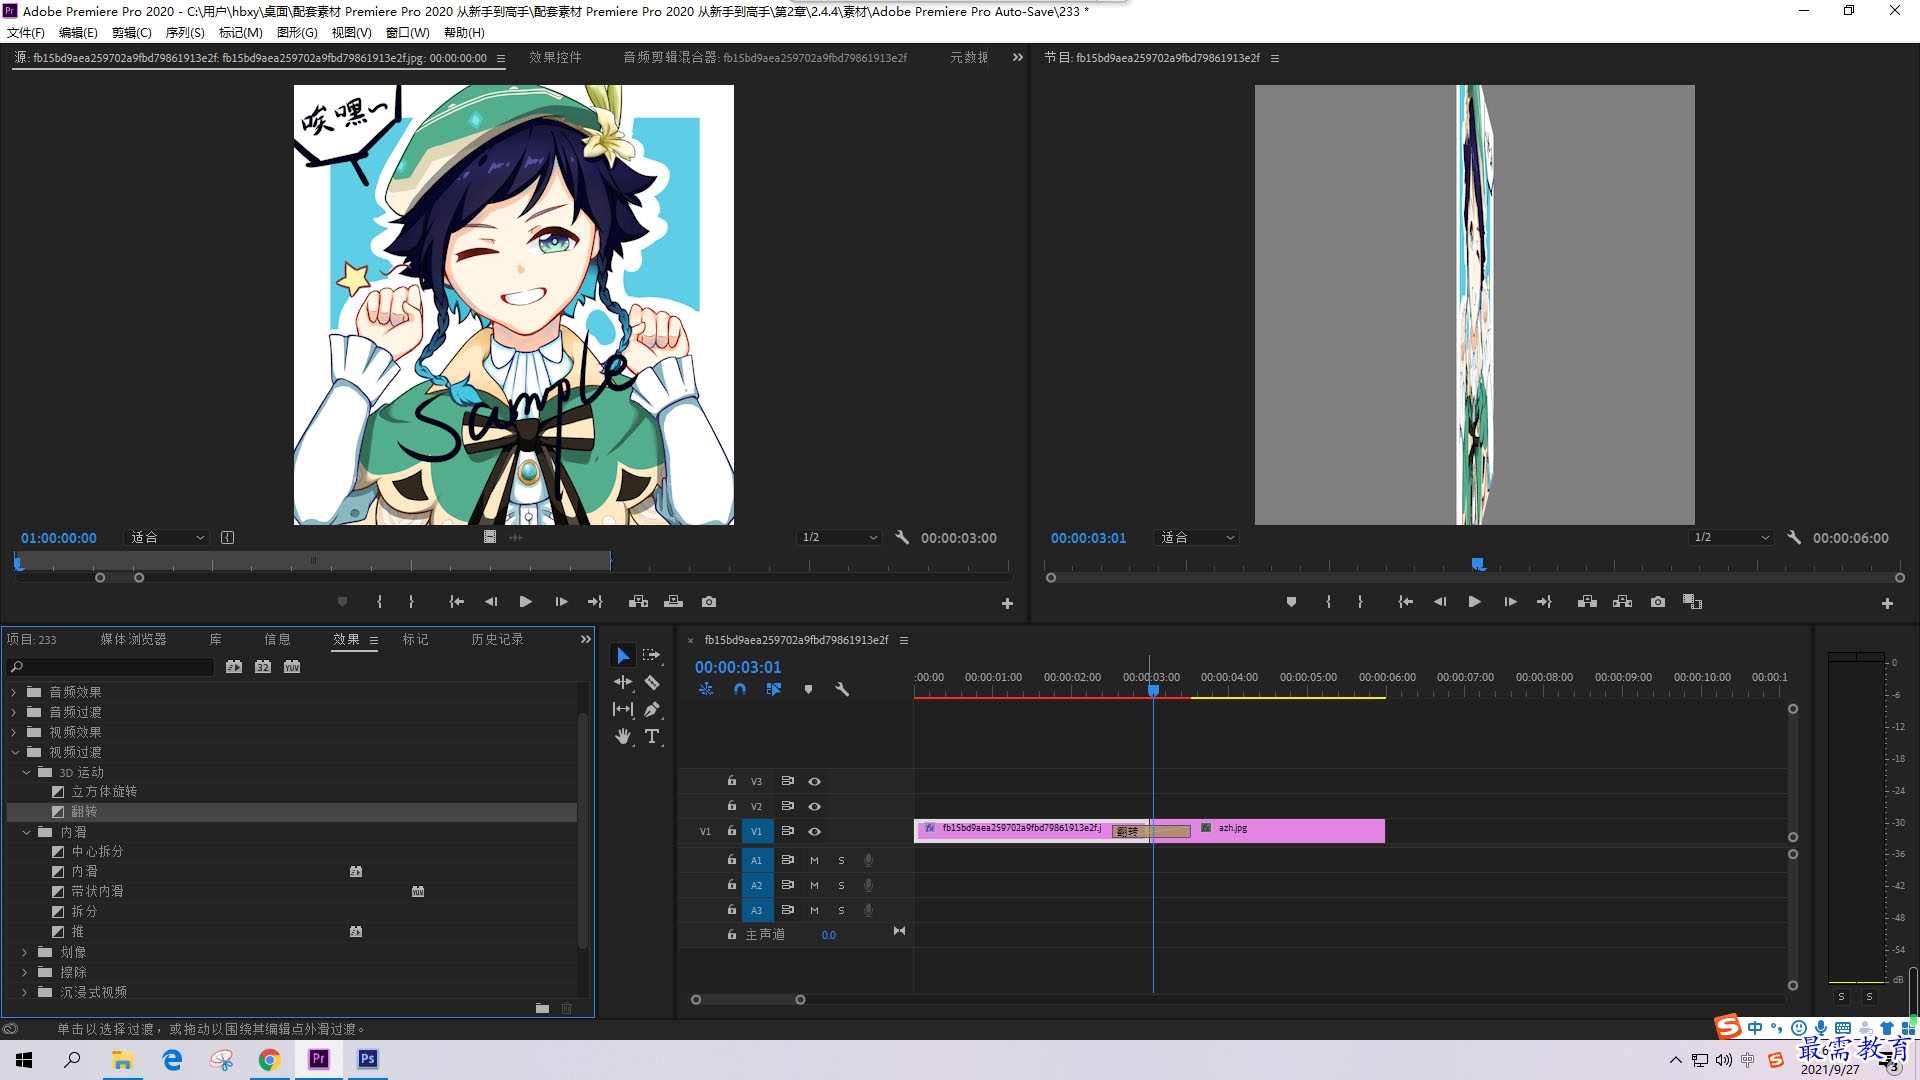The height and width of the screenshot is (1080, 1920).
Task: Create new custom bin in Effects panel
Action: point(542,1008)
